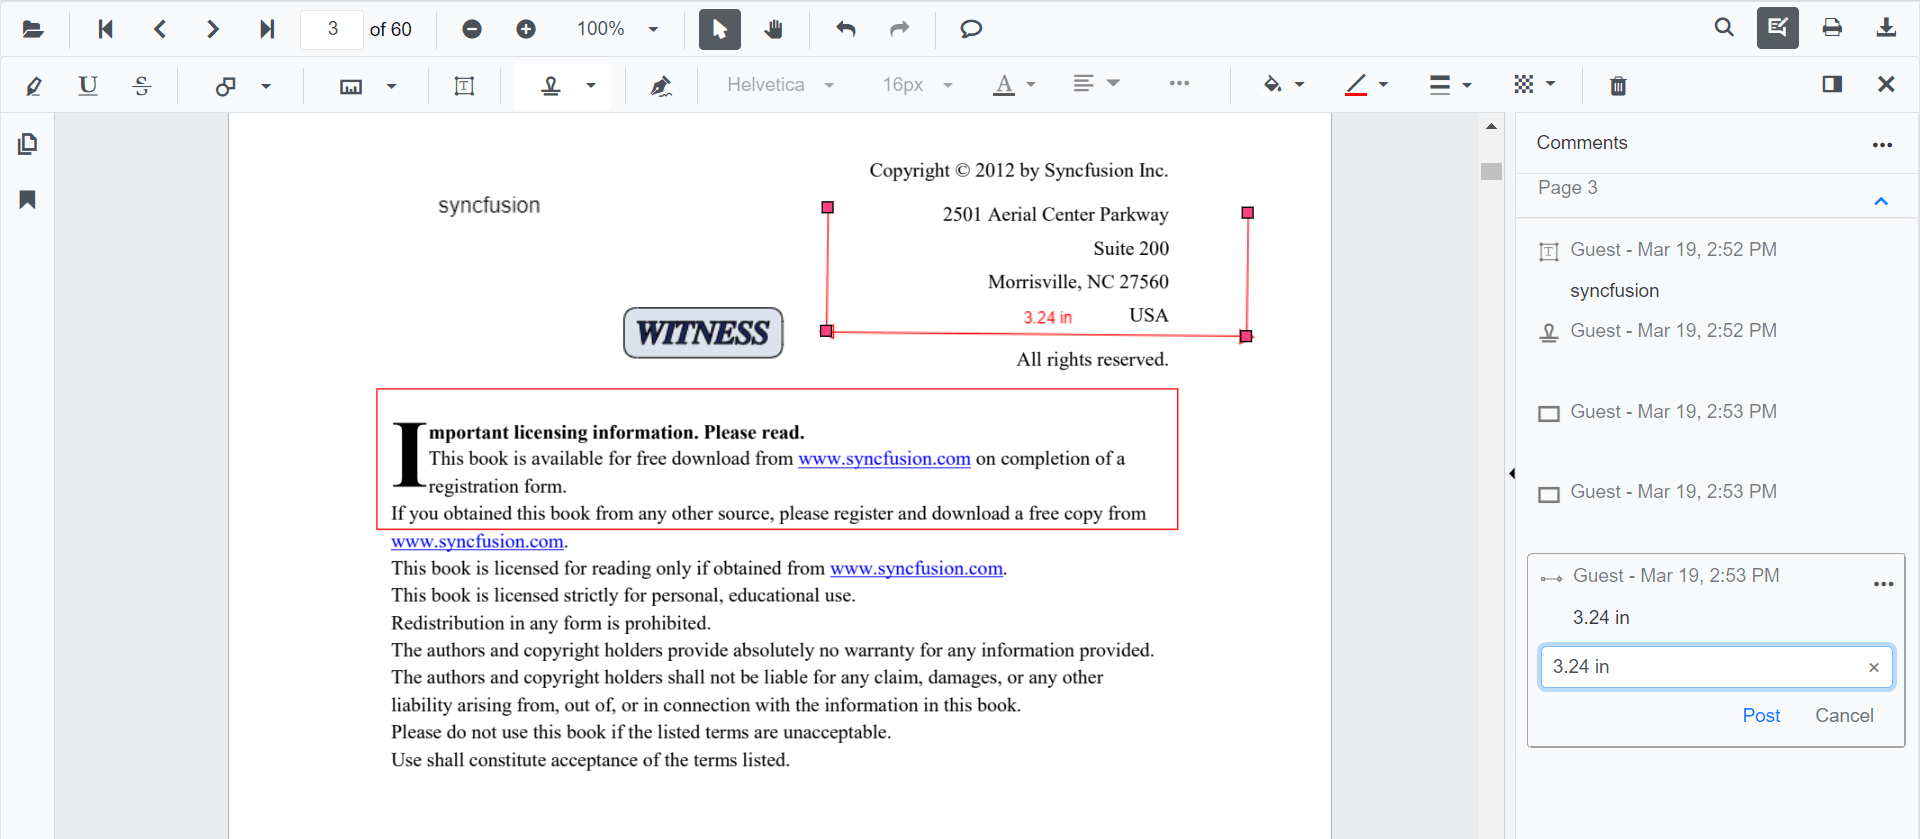The width and height of the screenshot is (1920, 839).
Task: Select the free text annotation tool
Action: pyautogui.click(x=464, y=86)
